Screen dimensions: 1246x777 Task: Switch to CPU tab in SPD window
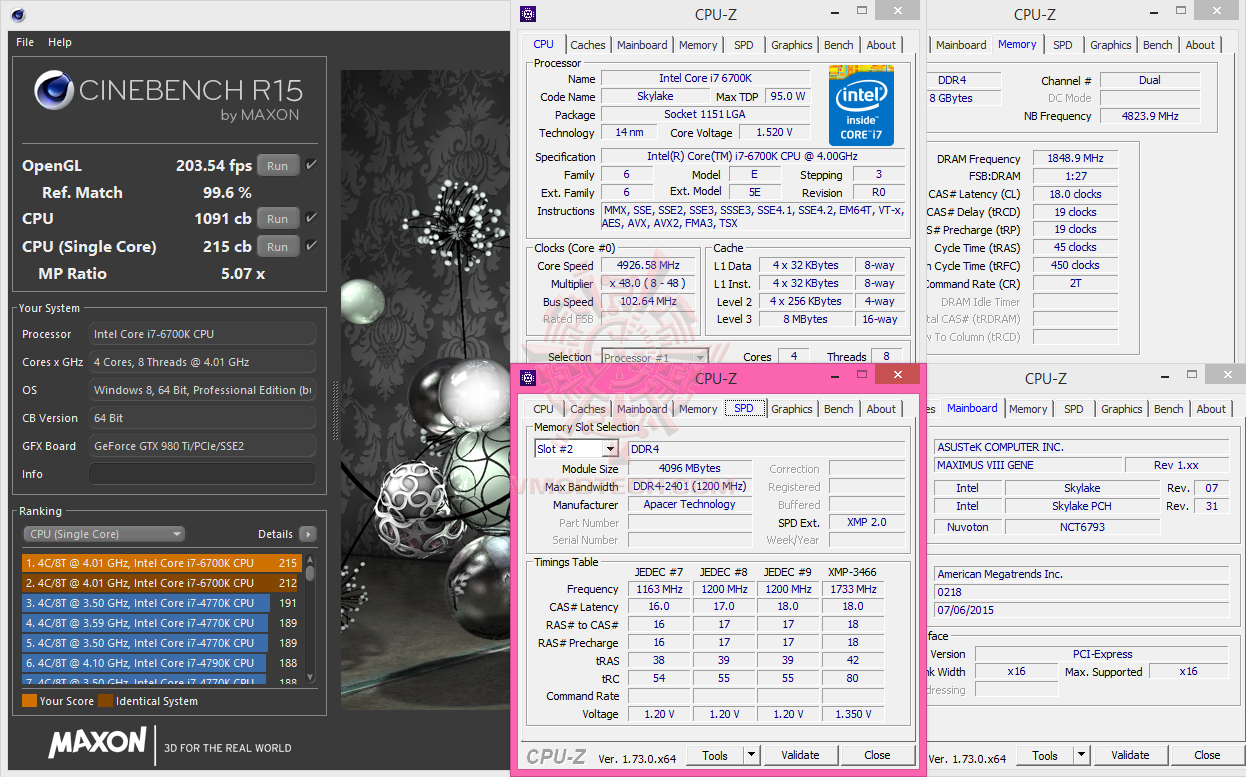543,409
